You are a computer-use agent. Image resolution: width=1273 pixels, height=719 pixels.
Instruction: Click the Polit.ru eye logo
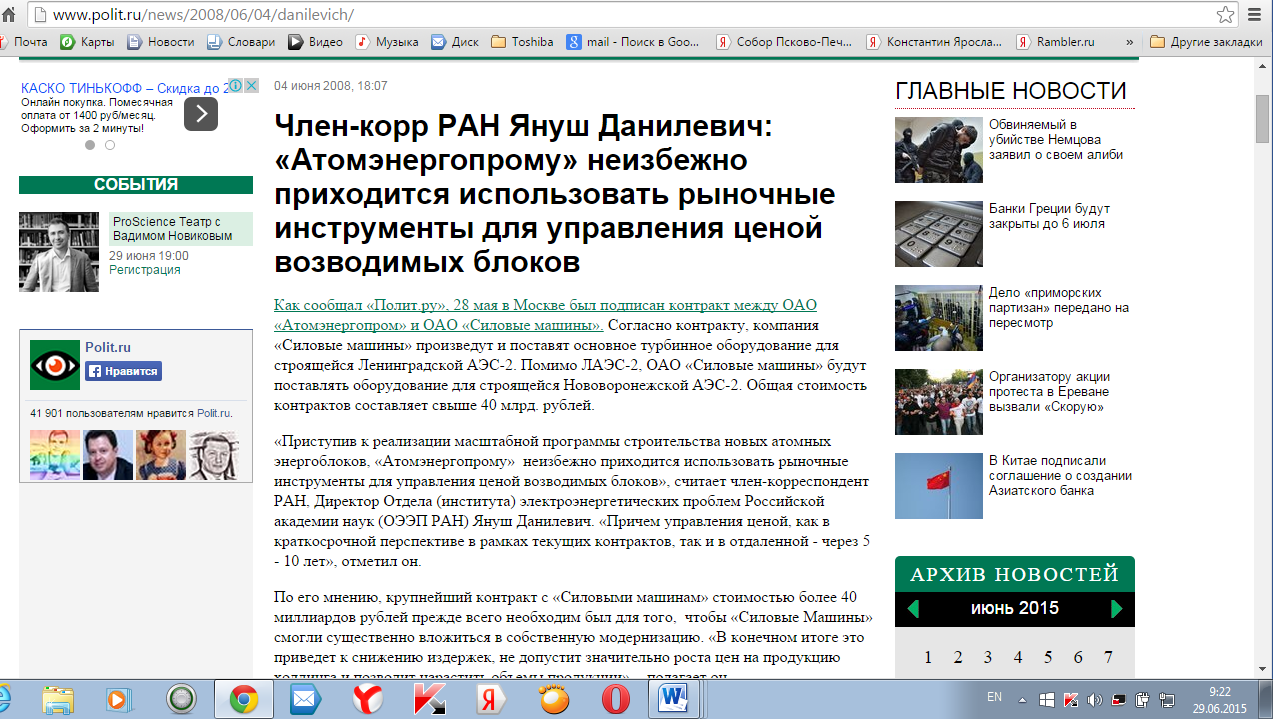[x=55, y=364]
